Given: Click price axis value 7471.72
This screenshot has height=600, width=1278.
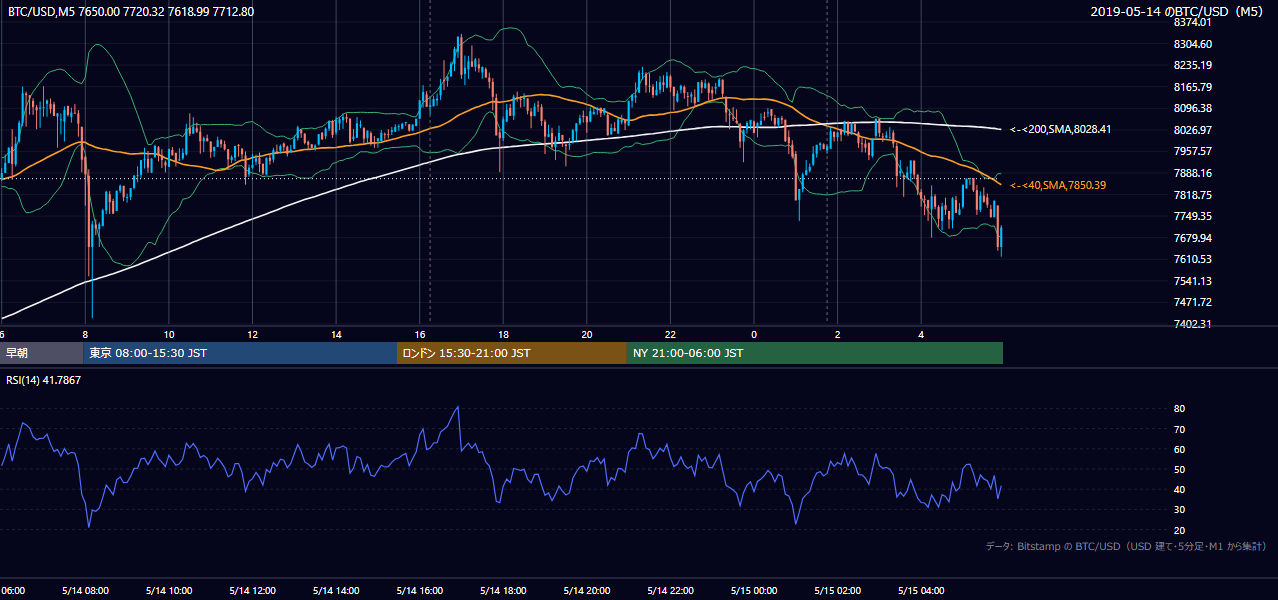Looking at the screenshot, I should tap(1192, 302).
